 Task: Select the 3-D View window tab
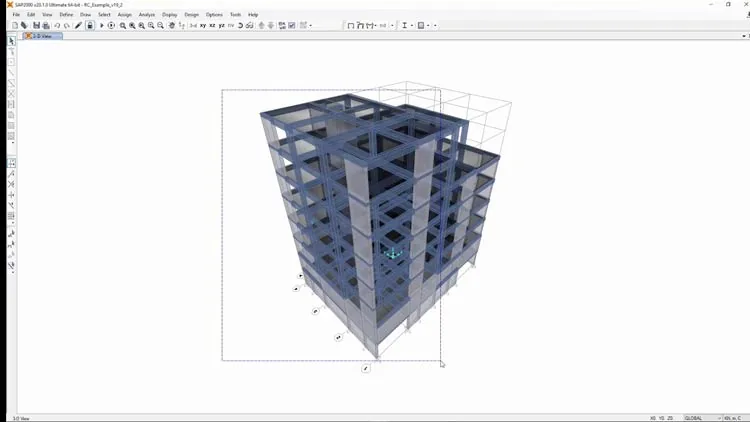coord(43,36)
